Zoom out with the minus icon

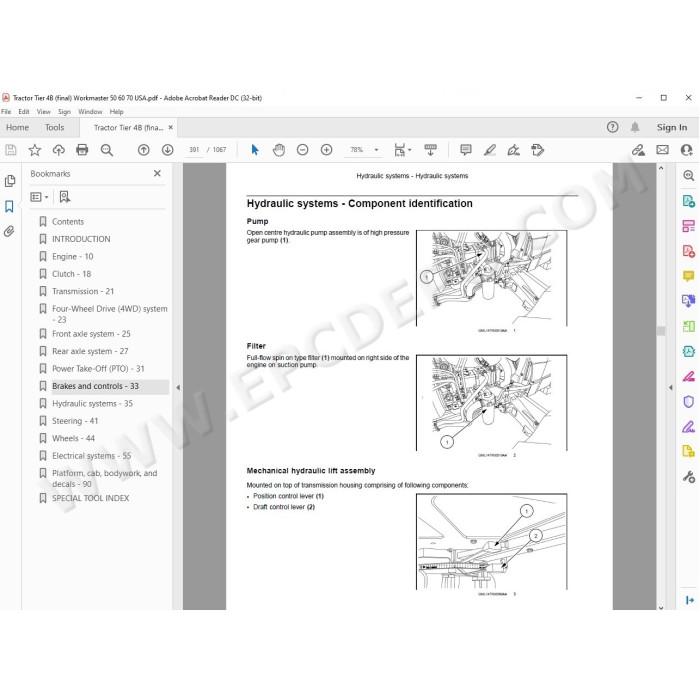point(303,150)
